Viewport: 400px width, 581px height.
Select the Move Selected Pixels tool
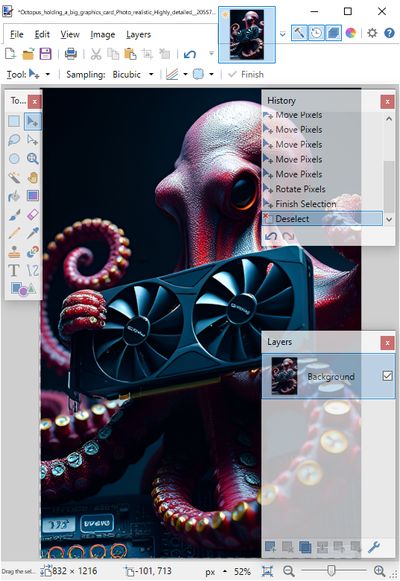click(x=33, y=121)
